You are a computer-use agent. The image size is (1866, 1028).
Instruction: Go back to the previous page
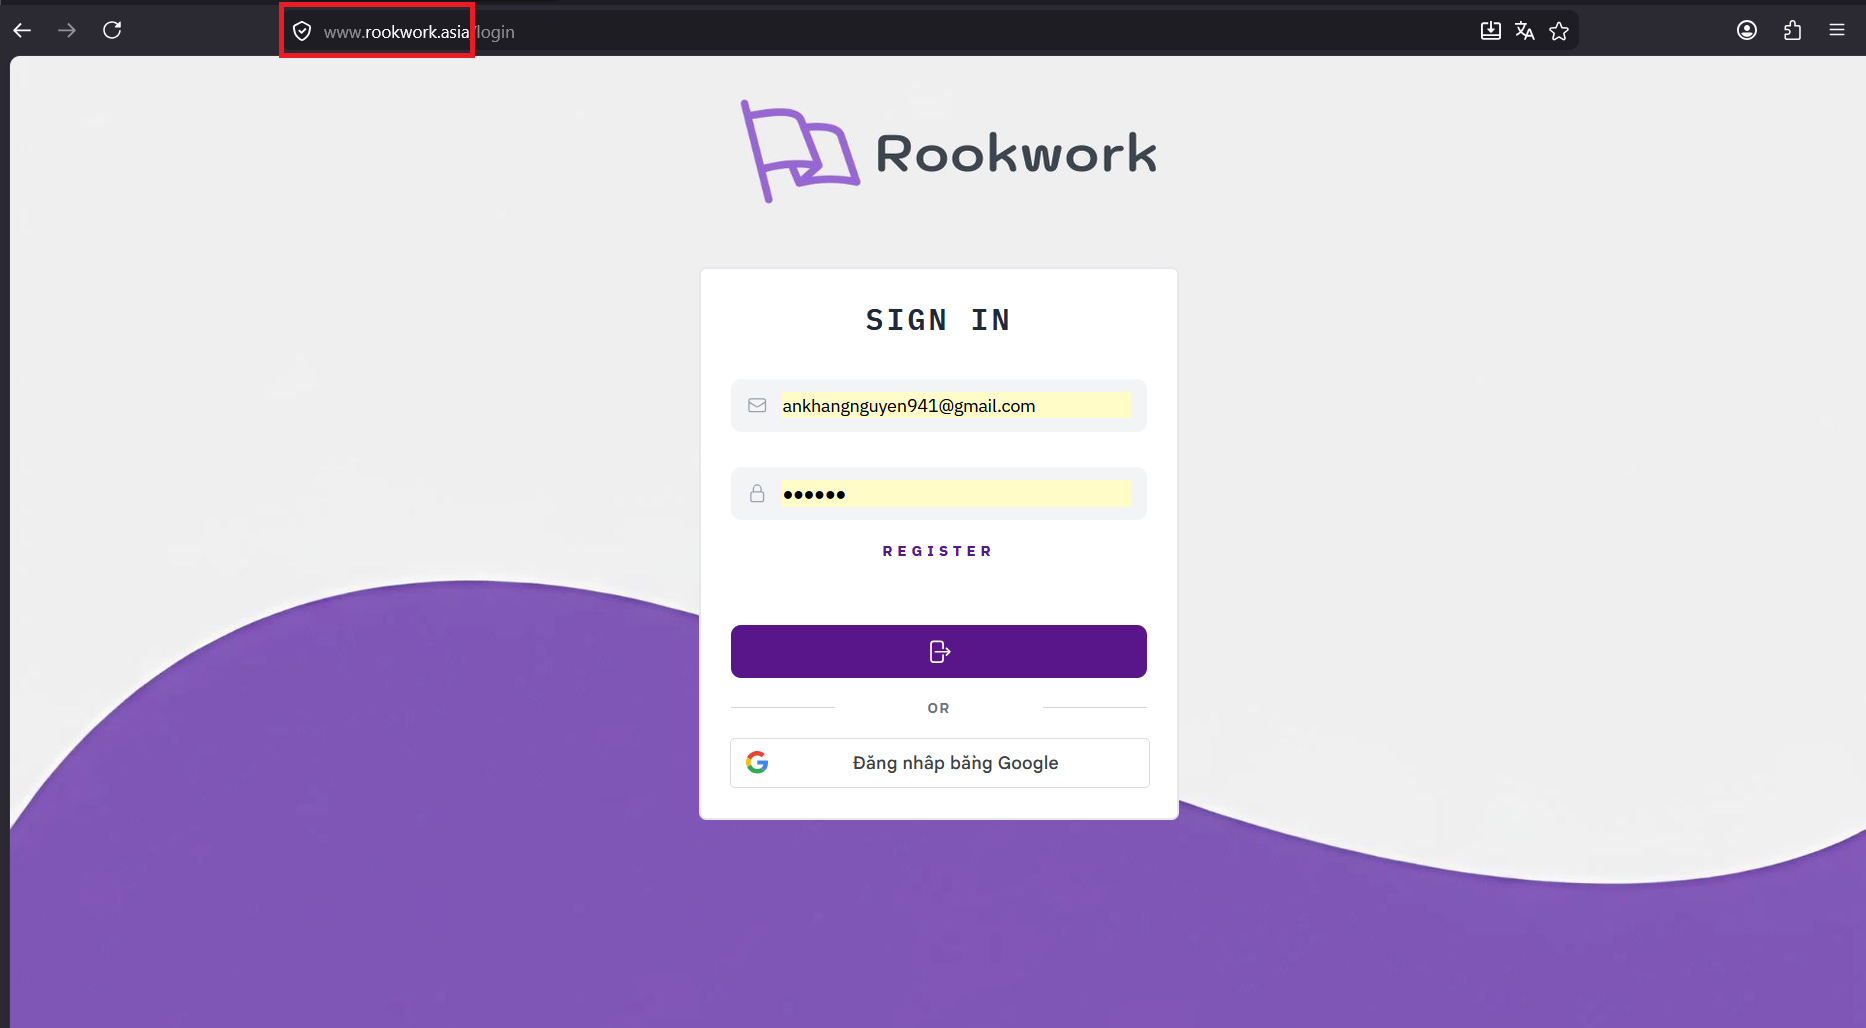coord(22,31)
